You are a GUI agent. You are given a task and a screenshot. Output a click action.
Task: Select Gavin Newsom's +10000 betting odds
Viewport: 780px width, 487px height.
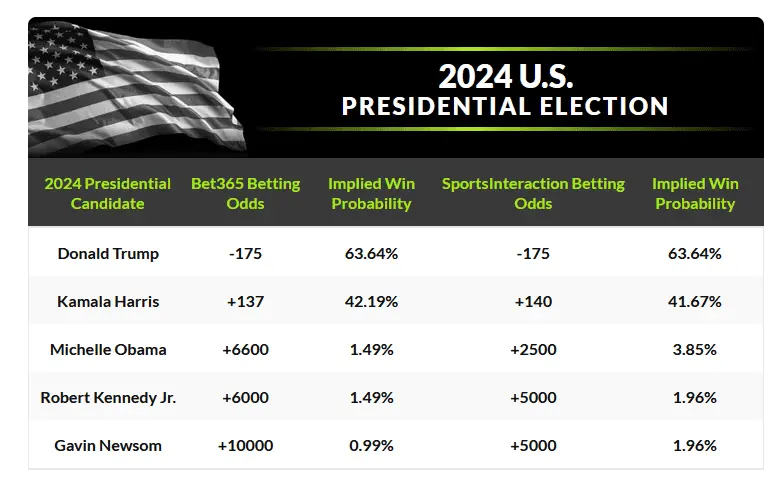click(245, 445)
